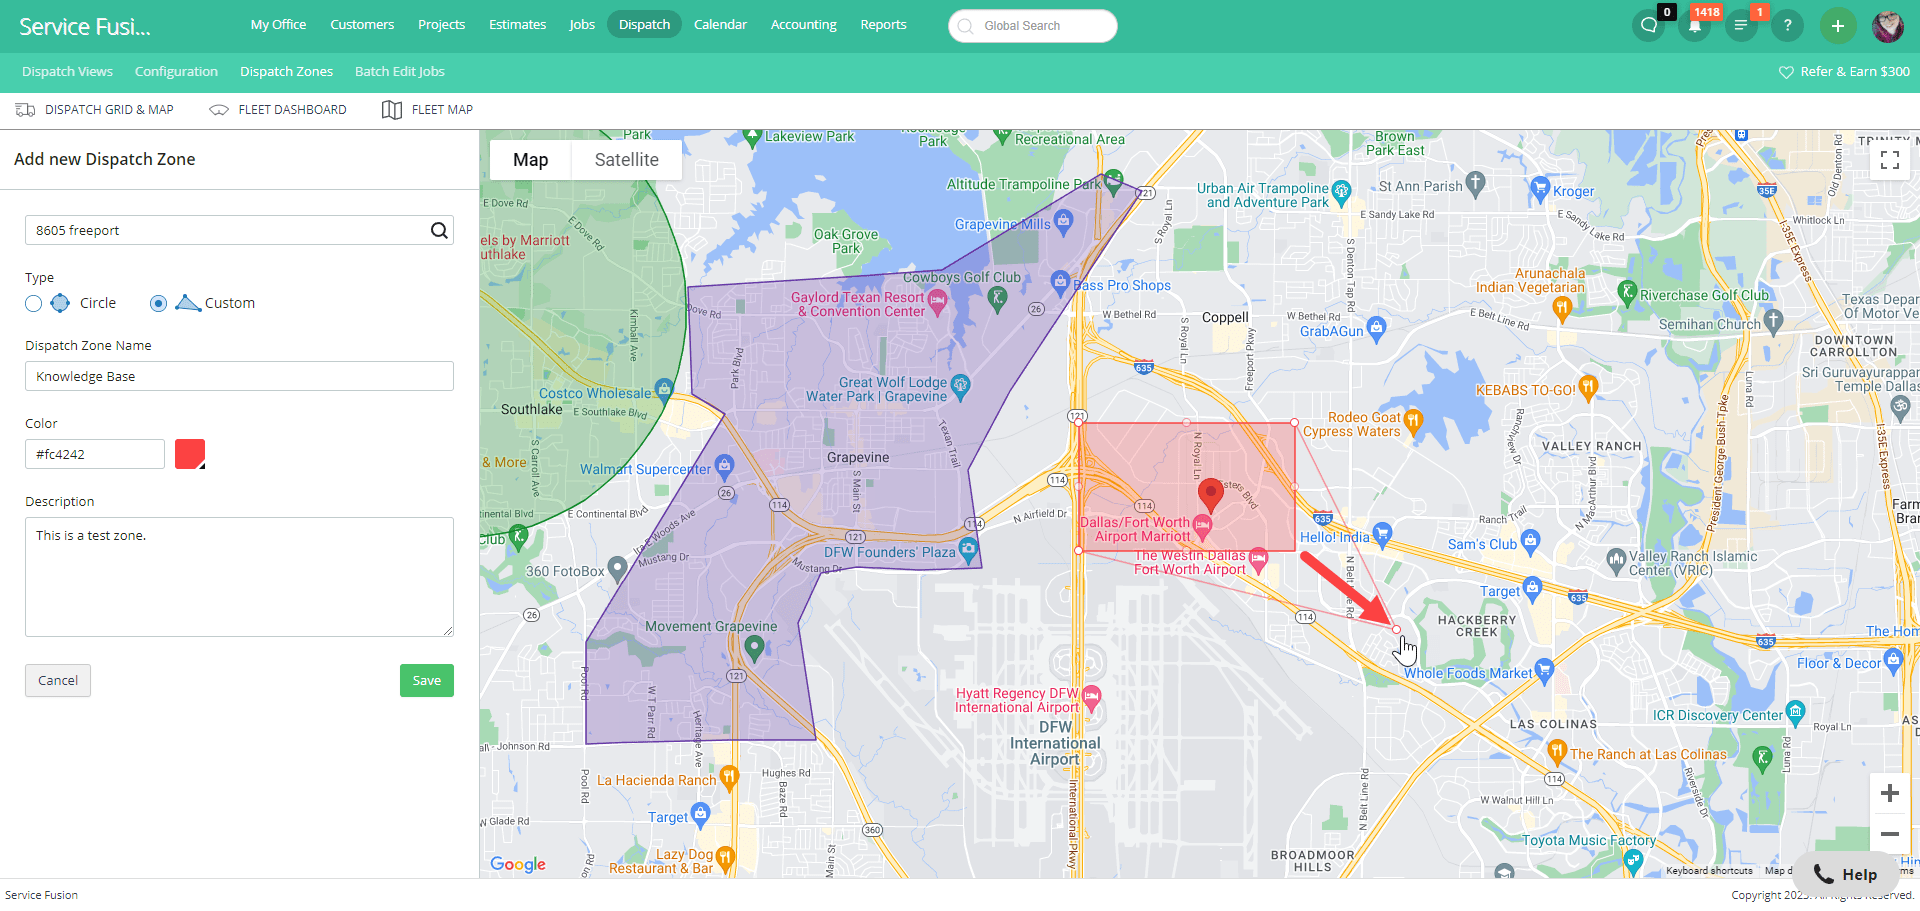Switch to Dispatch Grid & Map view

[x=95, y=110]
